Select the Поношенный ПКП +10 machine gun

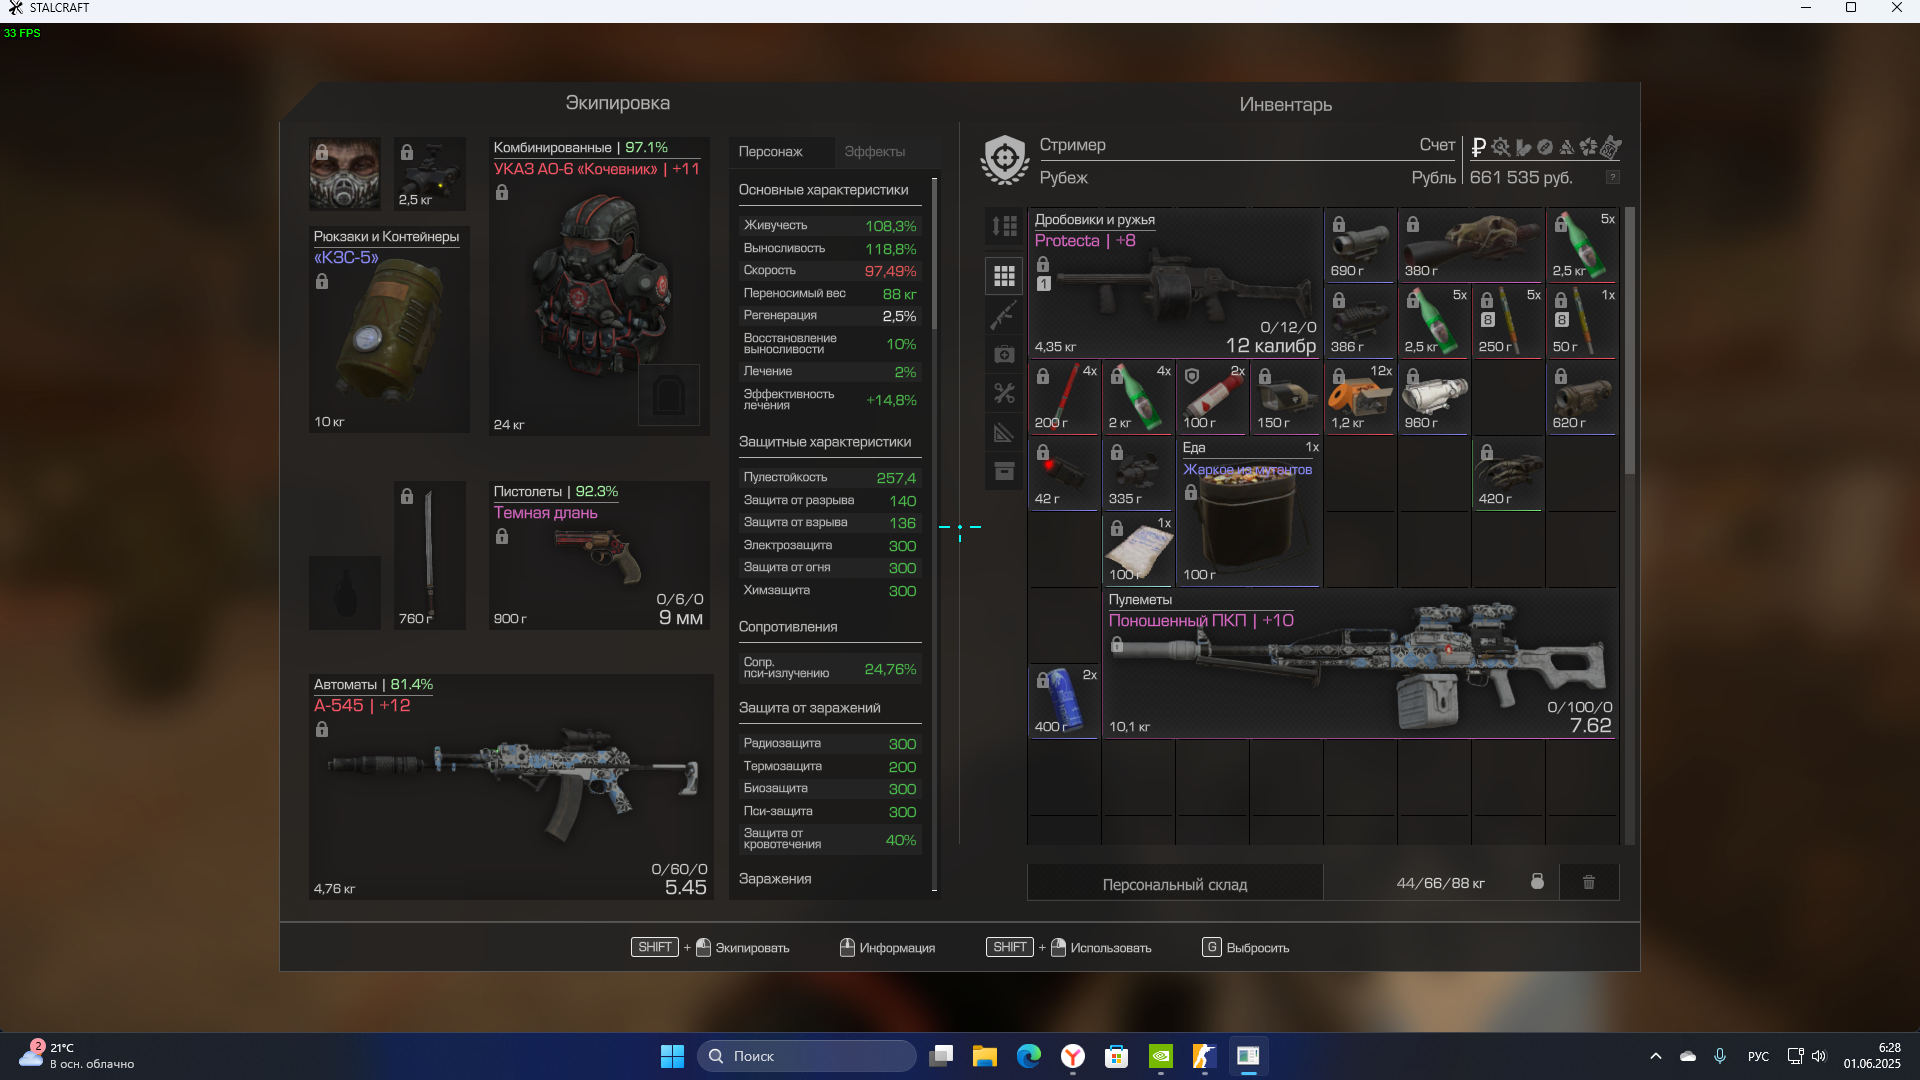[1360, 664]
